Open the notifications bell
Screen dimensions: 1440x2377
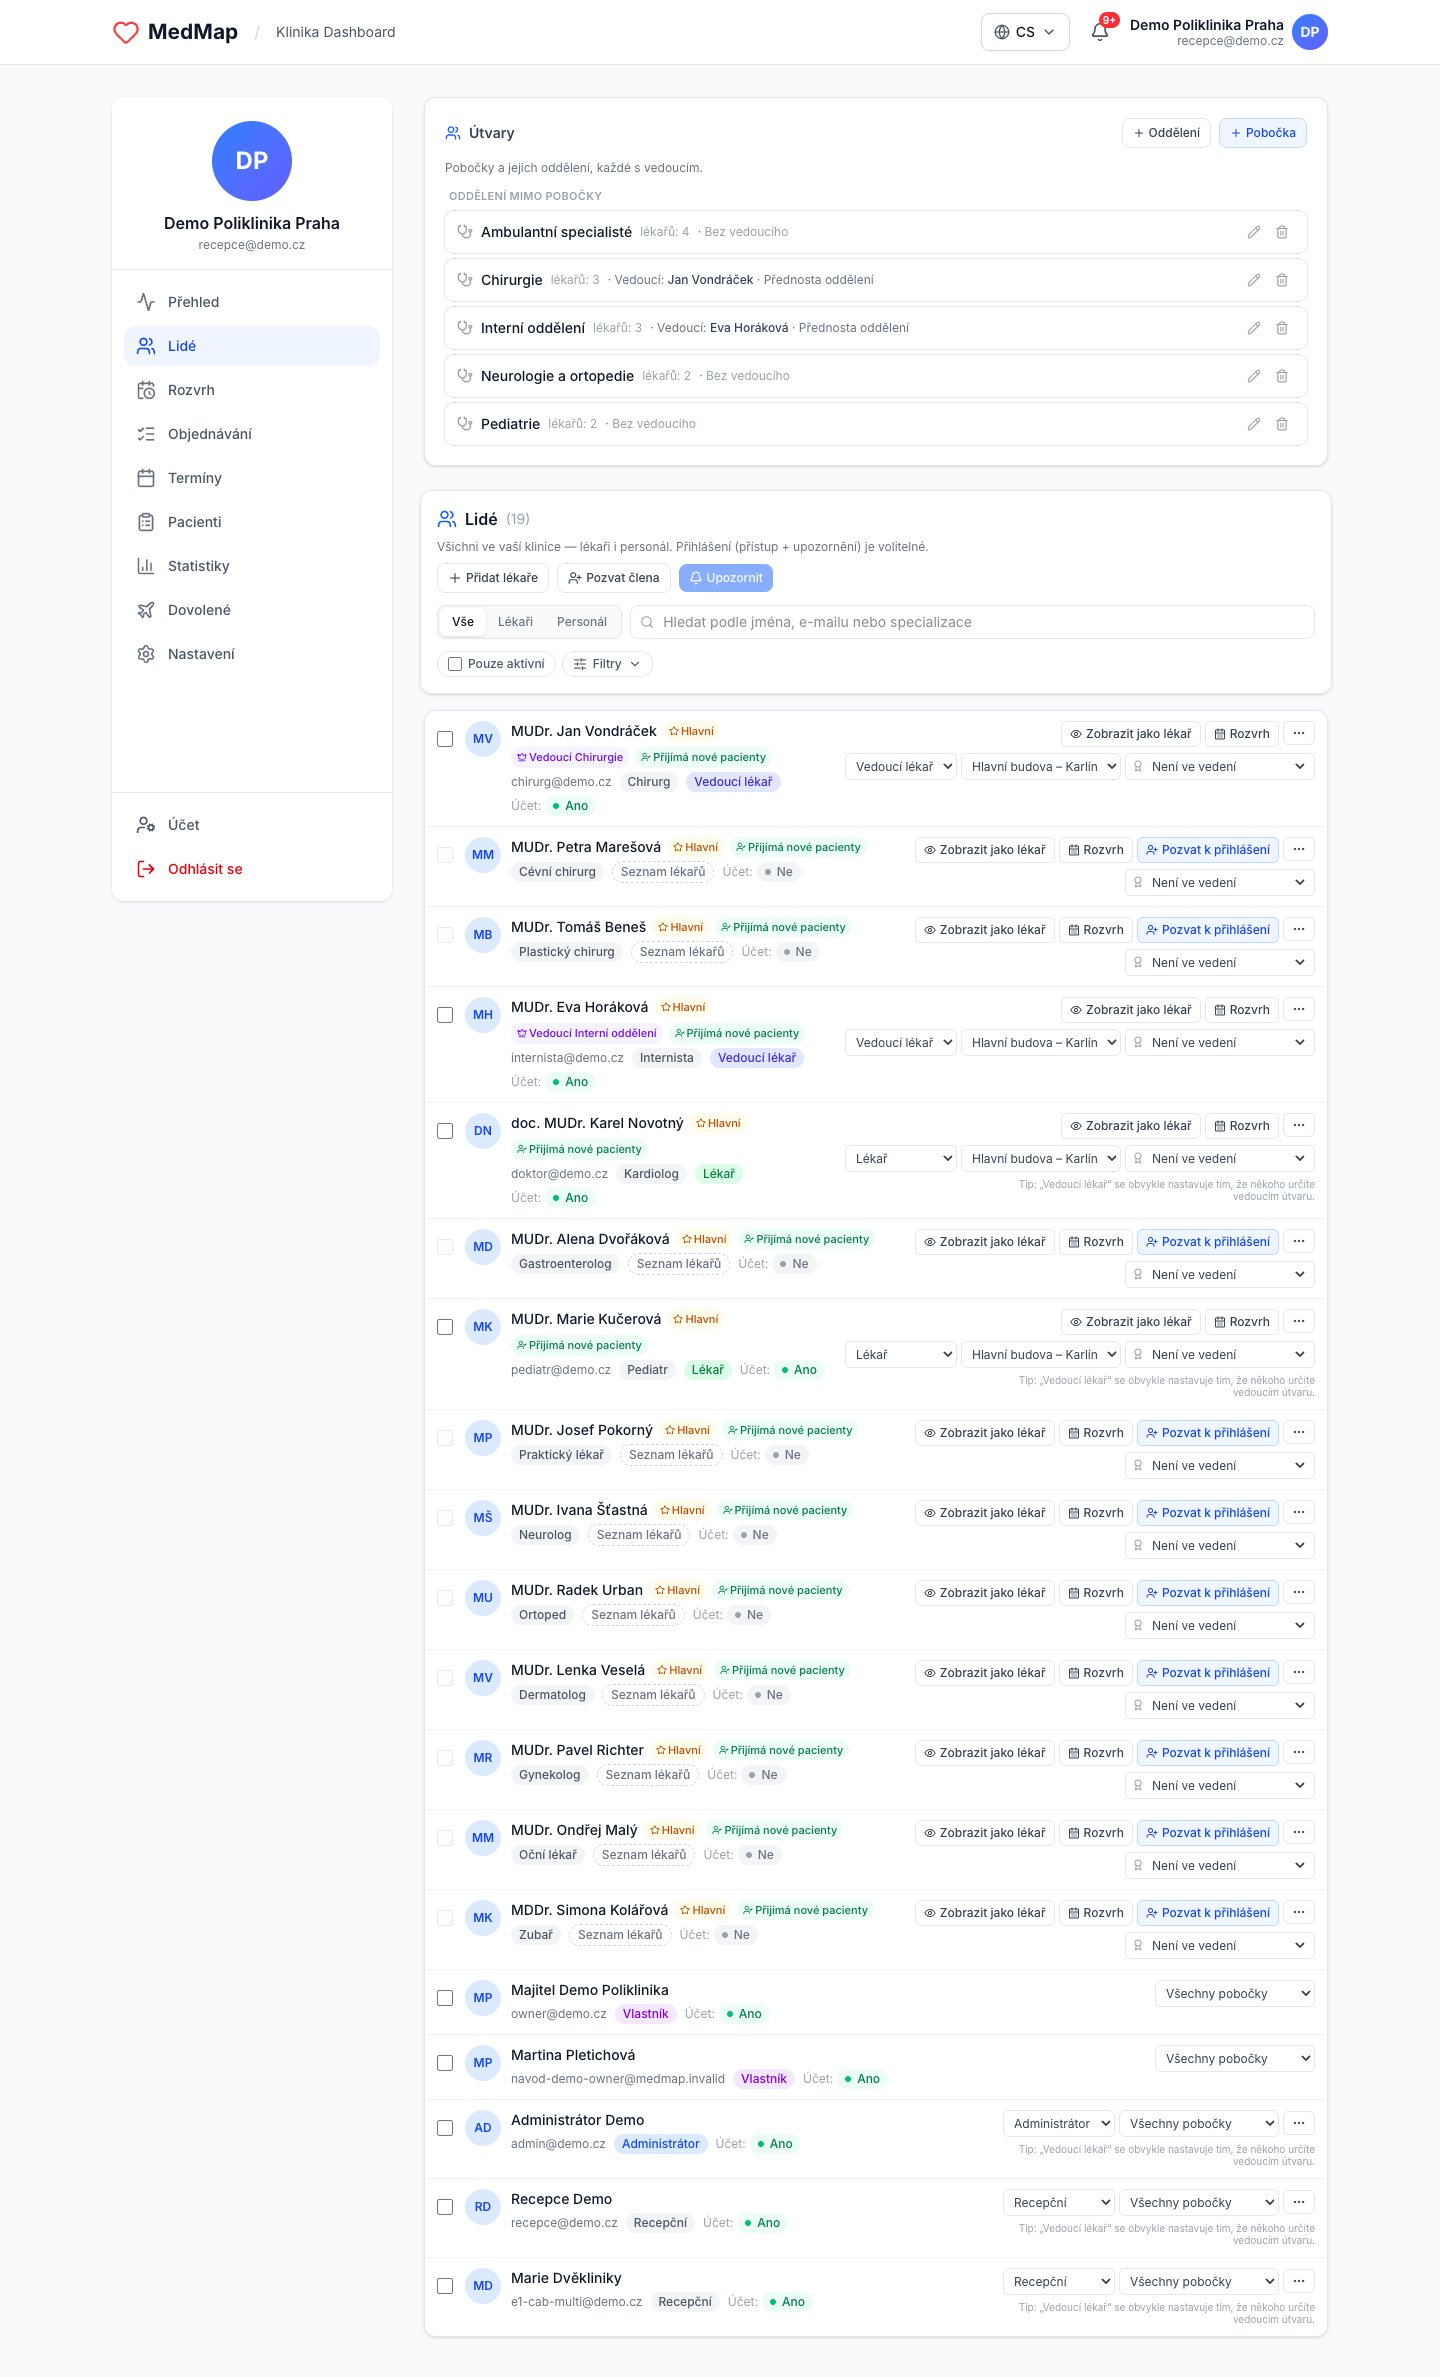1100,31
